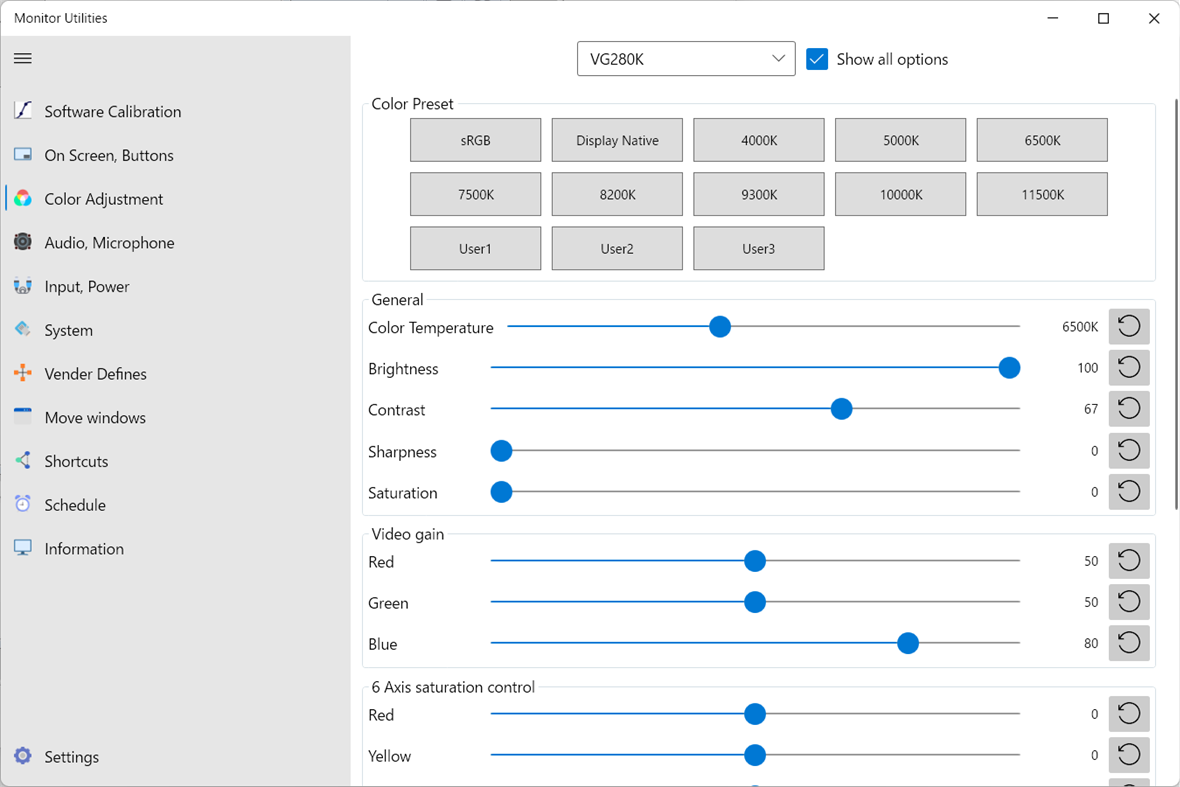Select the Display Native preset

pyautogui.click(x=617, y=140)
